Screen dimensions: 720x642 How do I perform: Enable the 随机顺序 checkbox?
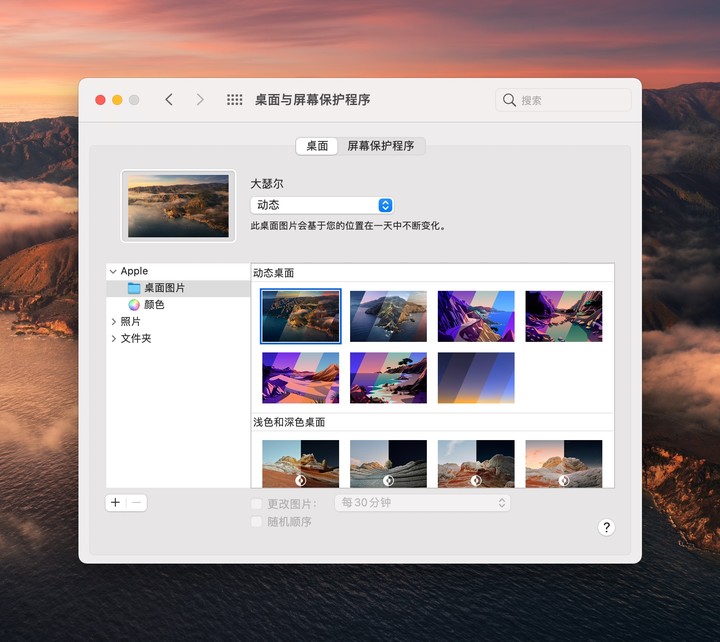[x=257, y=522]
